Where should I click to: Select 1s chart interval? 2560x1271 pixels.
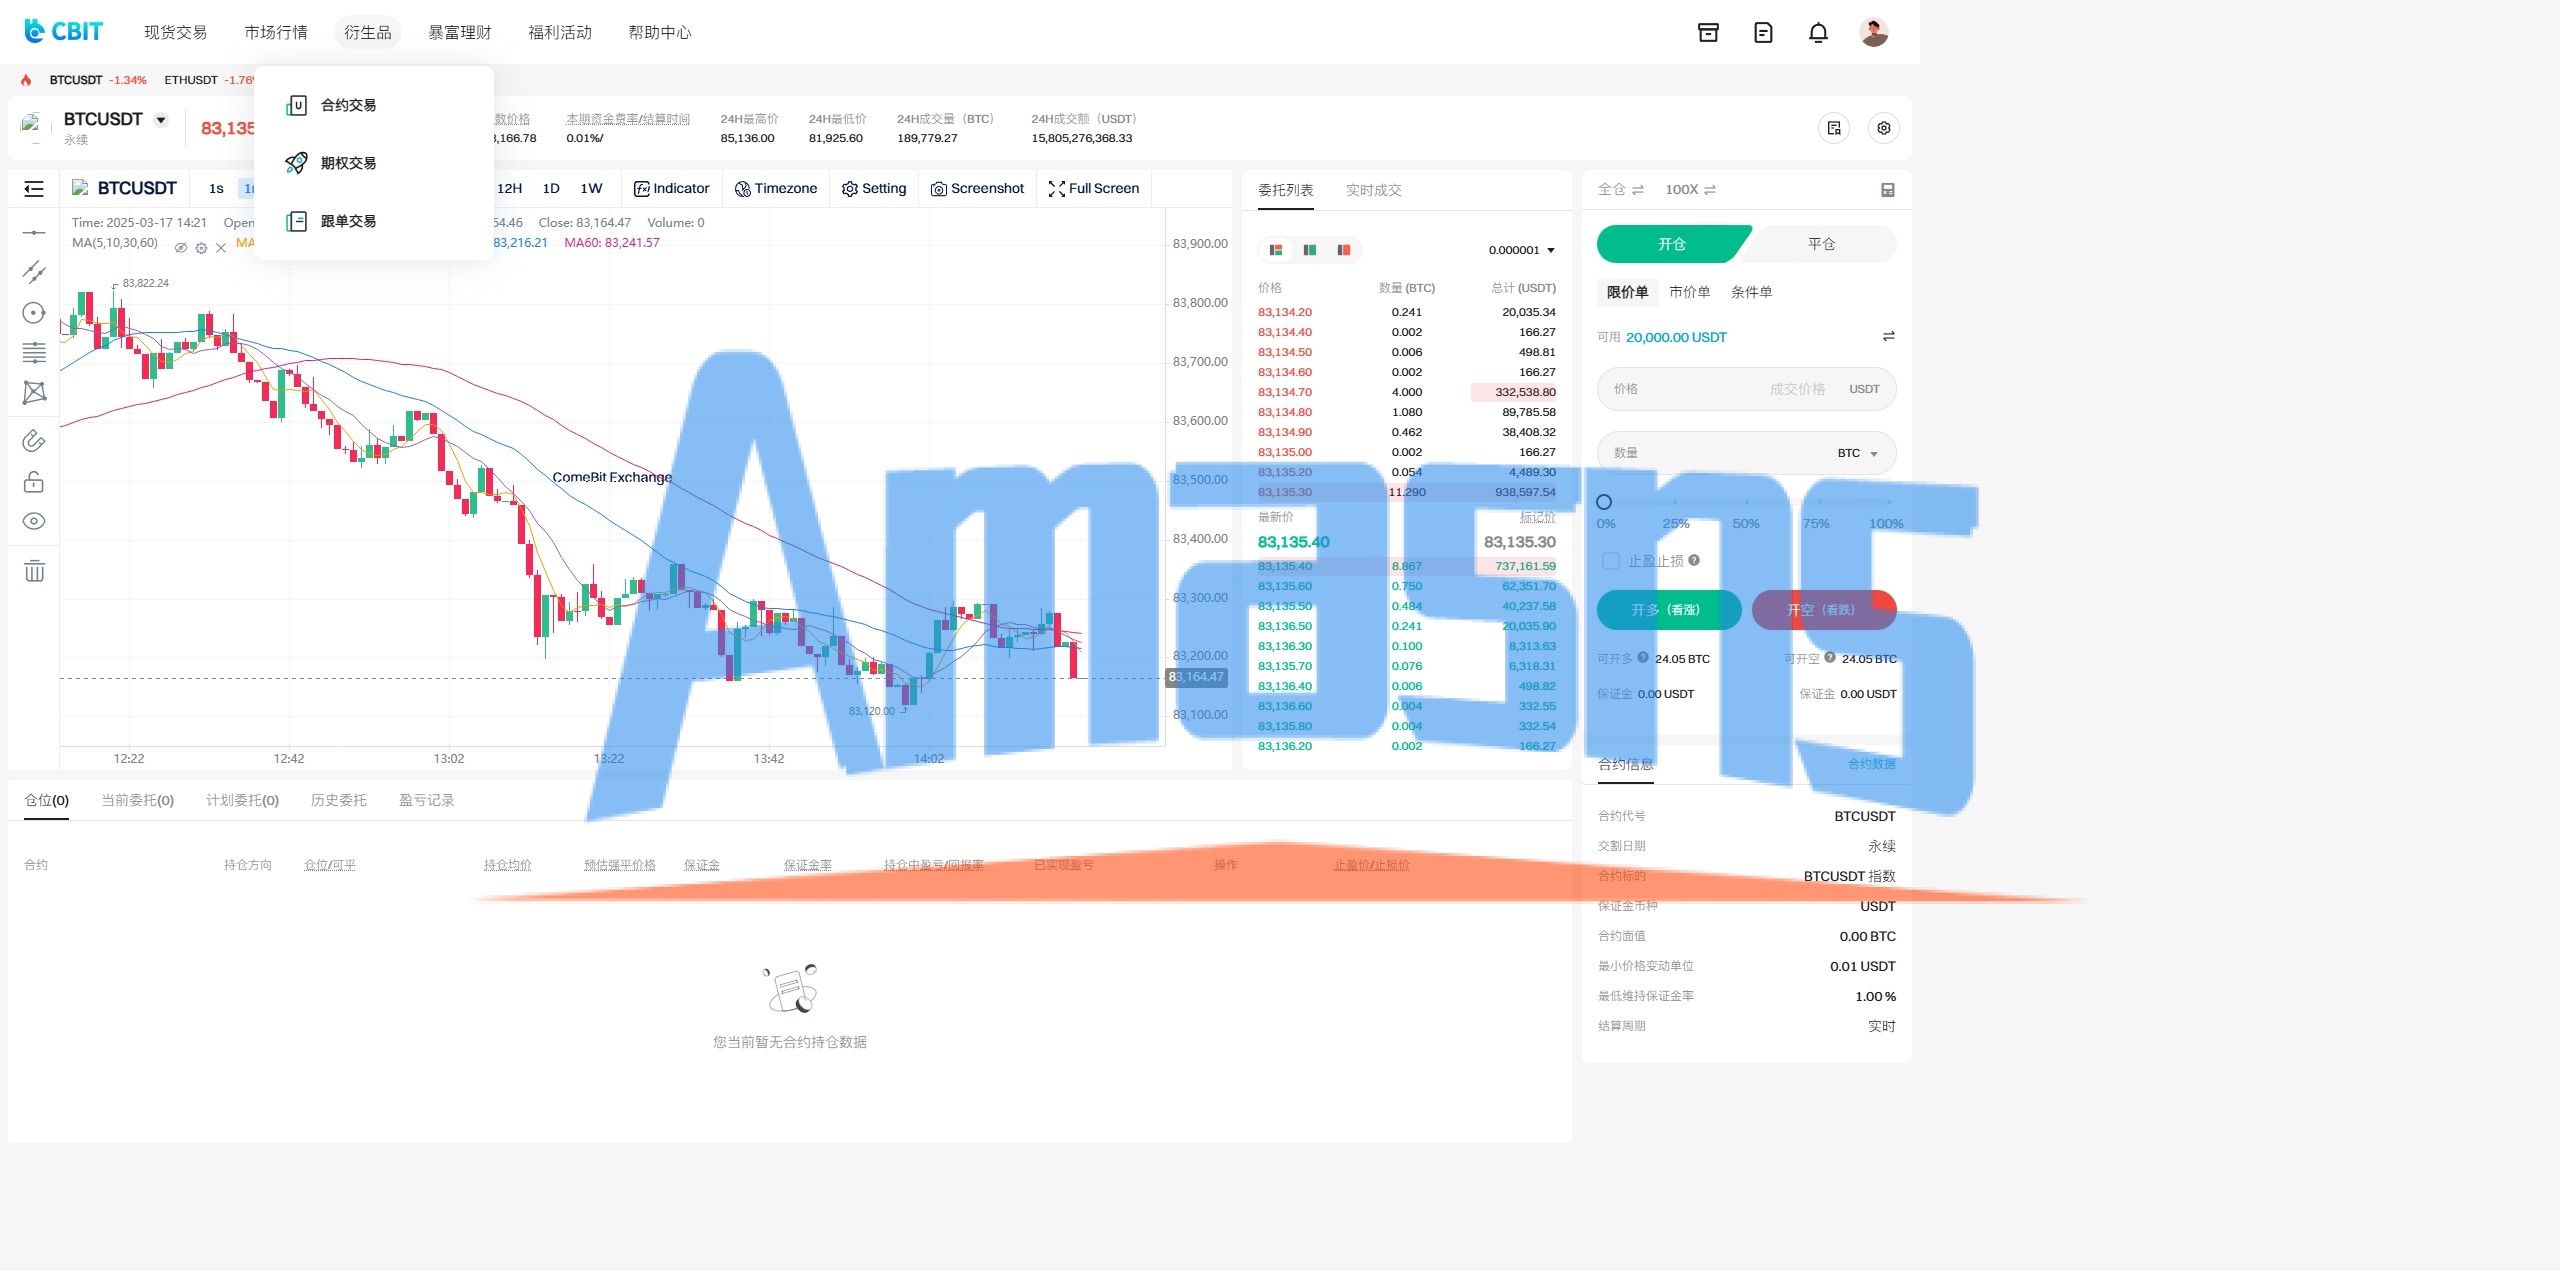(216, 189)
